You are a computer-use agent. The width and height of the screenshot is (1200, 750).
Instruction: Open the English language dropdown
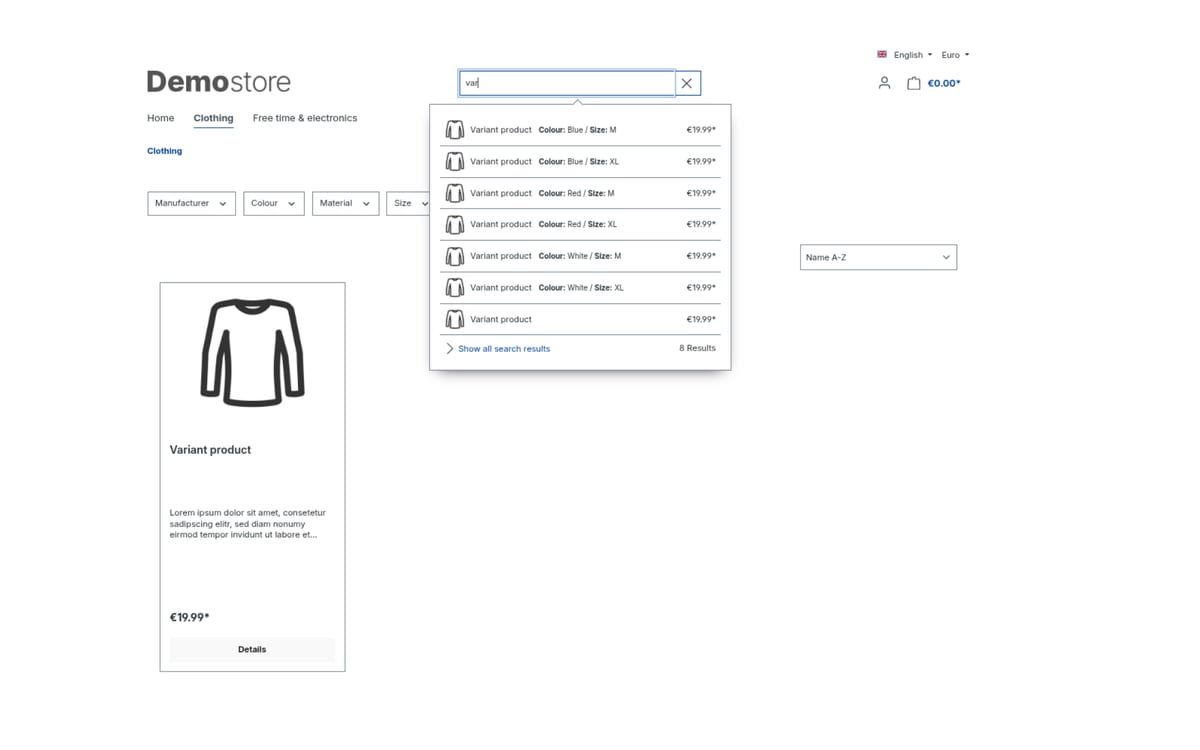[912, 55]
